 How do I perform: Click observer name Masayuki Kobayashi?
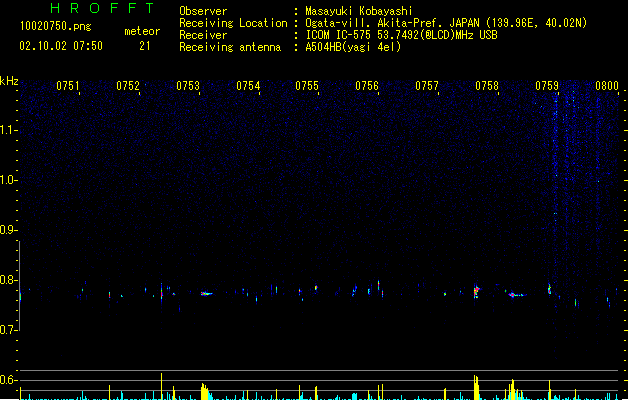[x=359, y=11]
